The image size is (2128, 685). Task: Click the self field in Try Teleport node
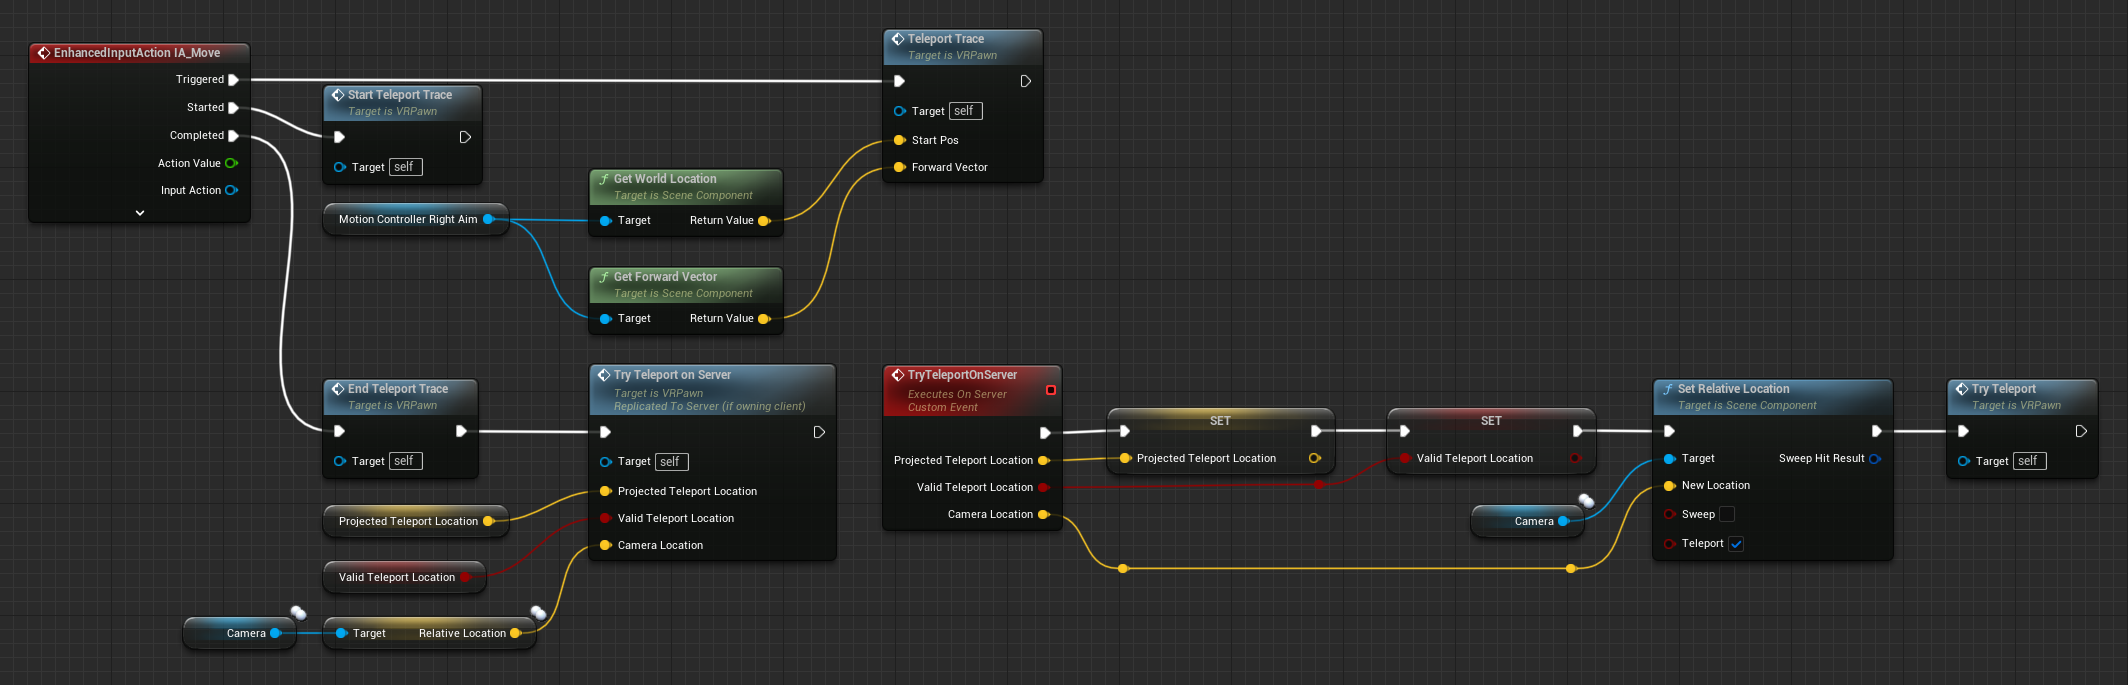pos(2029,461)
